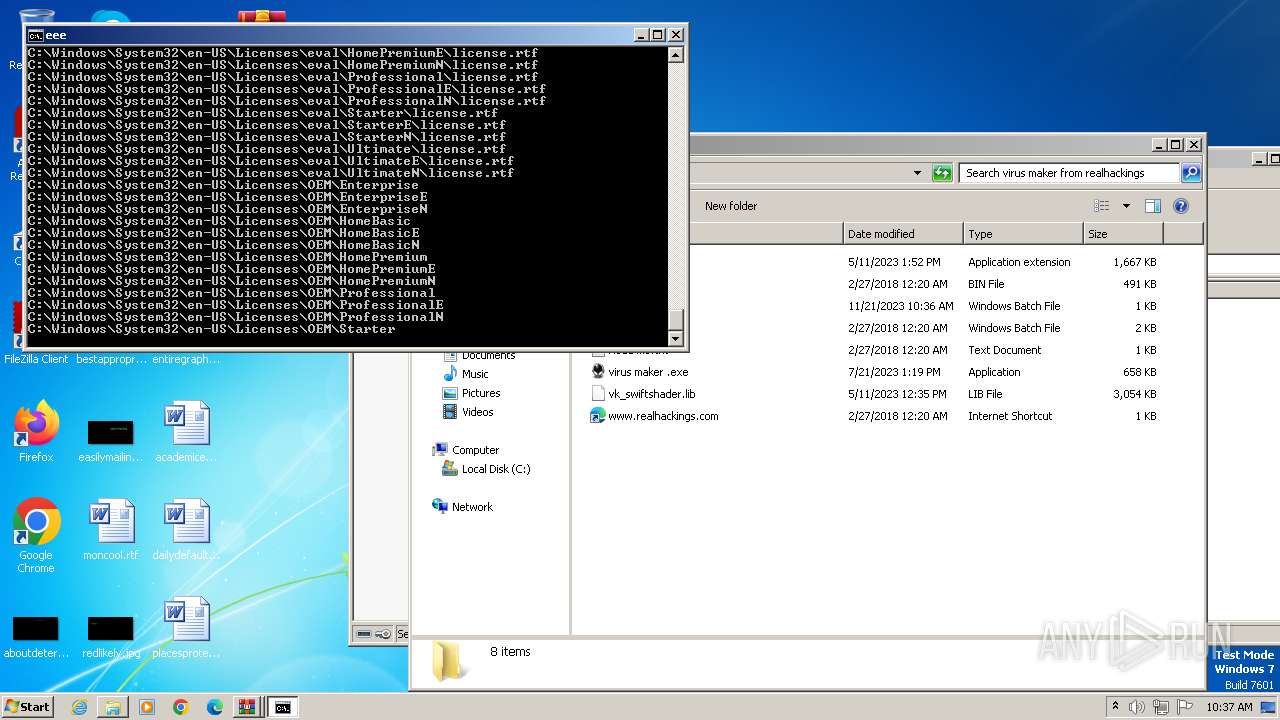Click Text Document type cell

point(1005,350)
